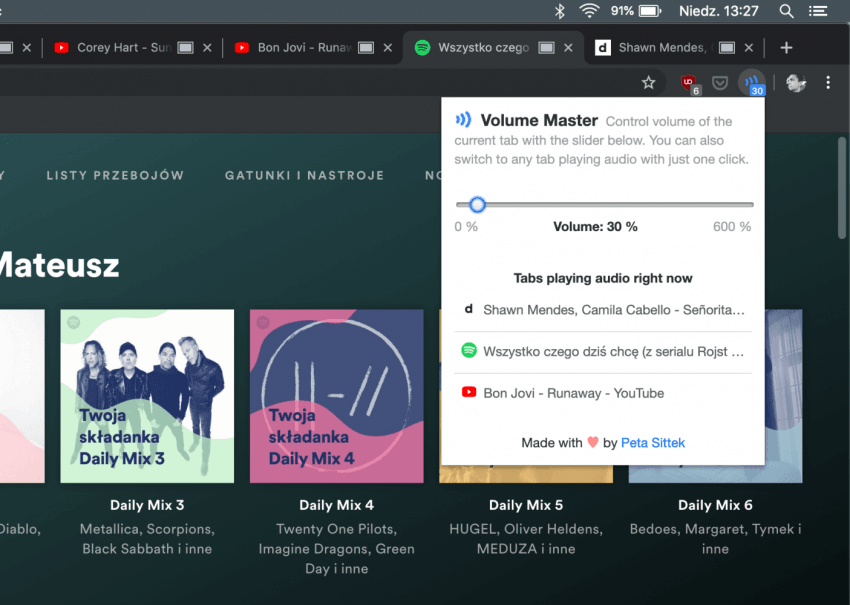The width and height of the screenshot is (850, 605).
Task: Click the volume slider handle
Action: pos(477,204)
